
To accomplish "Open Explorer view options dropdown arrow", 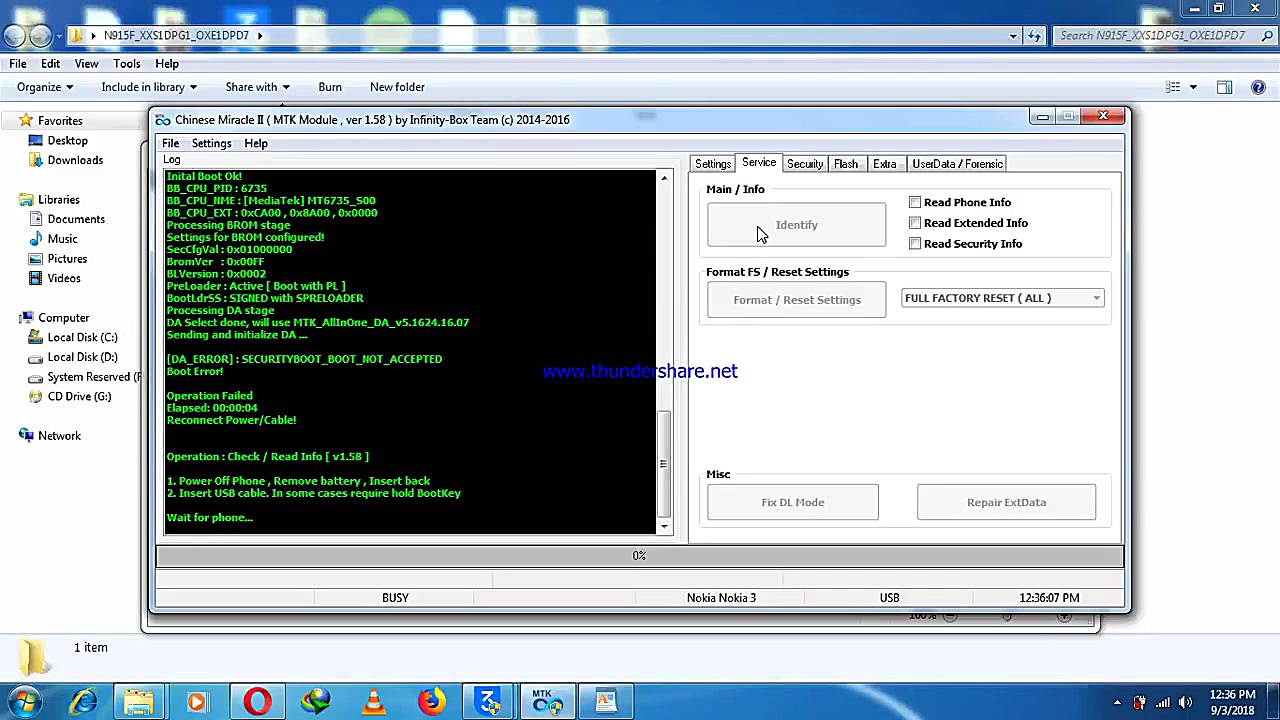I will (x=1193, y=87).
